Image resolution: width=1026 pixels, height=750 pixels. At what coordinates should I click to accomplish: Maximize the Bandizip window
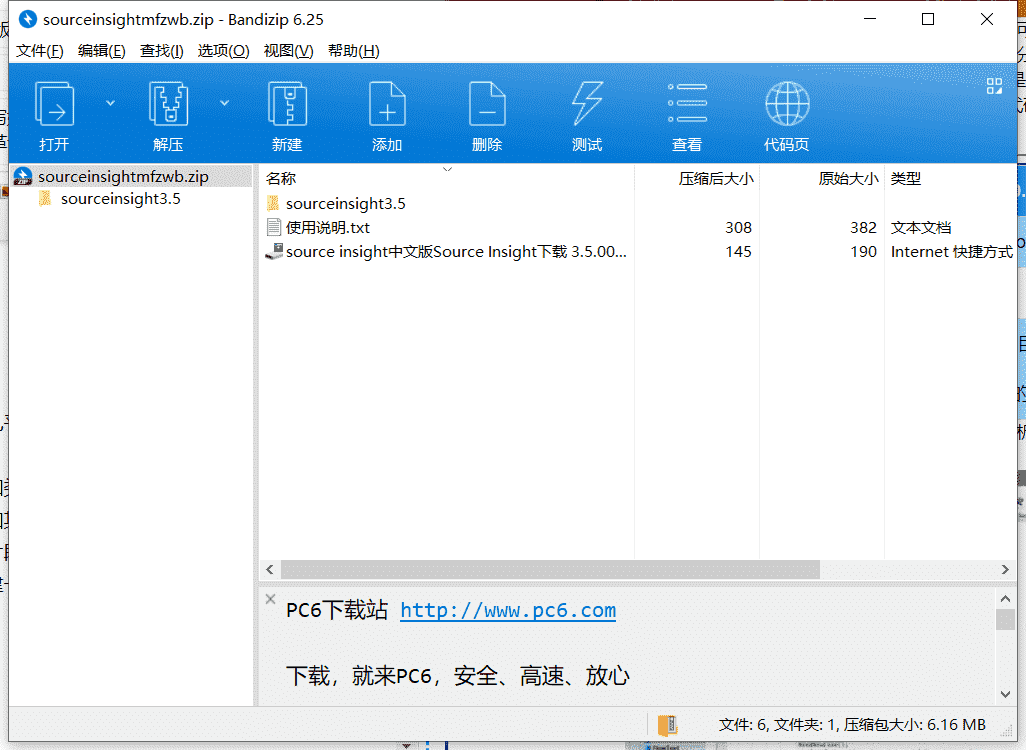pyautogui.click(x=927, y=20)
